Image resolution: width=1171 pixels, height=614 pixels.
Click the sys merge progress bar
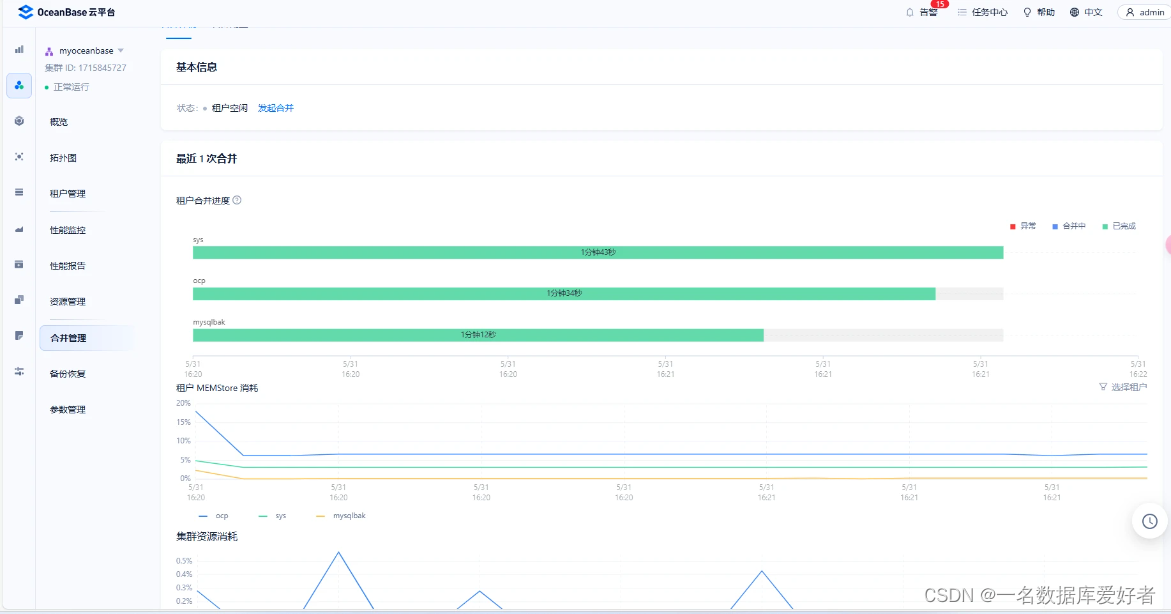(597, 252)
